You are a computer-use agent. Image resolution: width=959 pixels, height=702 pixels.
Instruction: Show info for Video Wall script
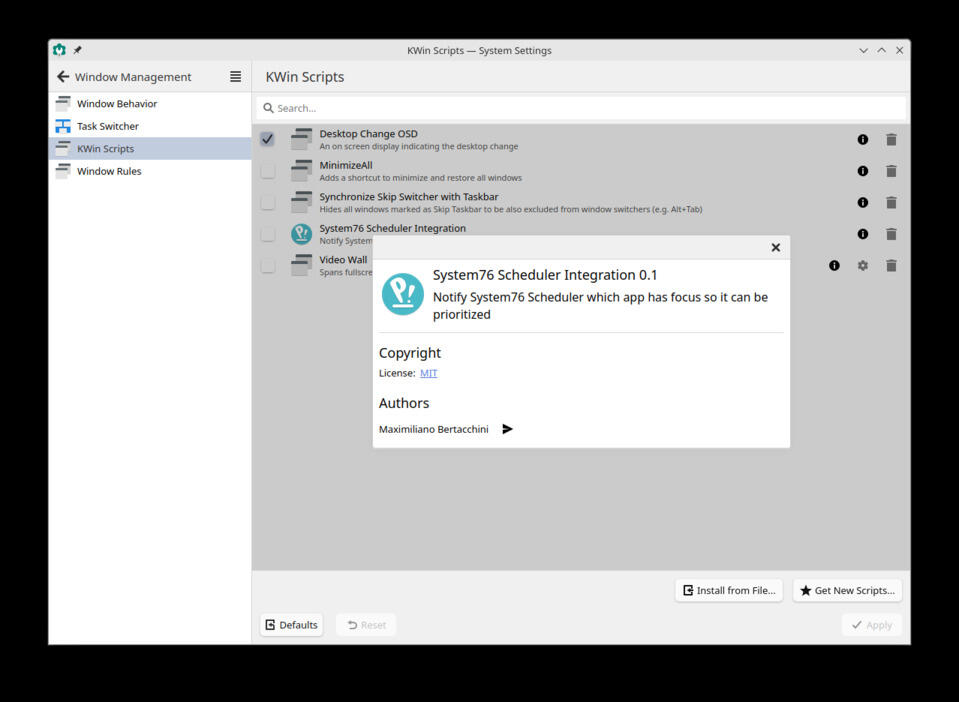pyautogui.click(x=834, y=265)
